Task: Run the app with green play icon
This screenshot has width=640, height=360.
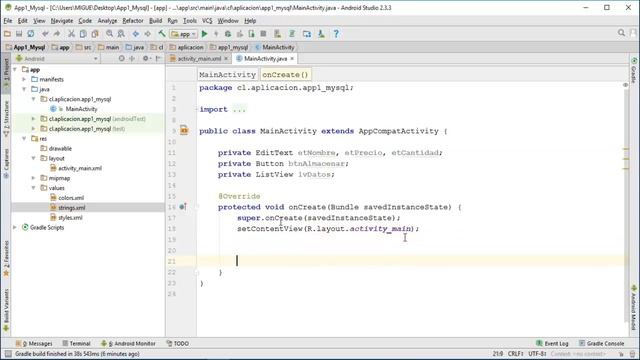Action: point(204,34)
